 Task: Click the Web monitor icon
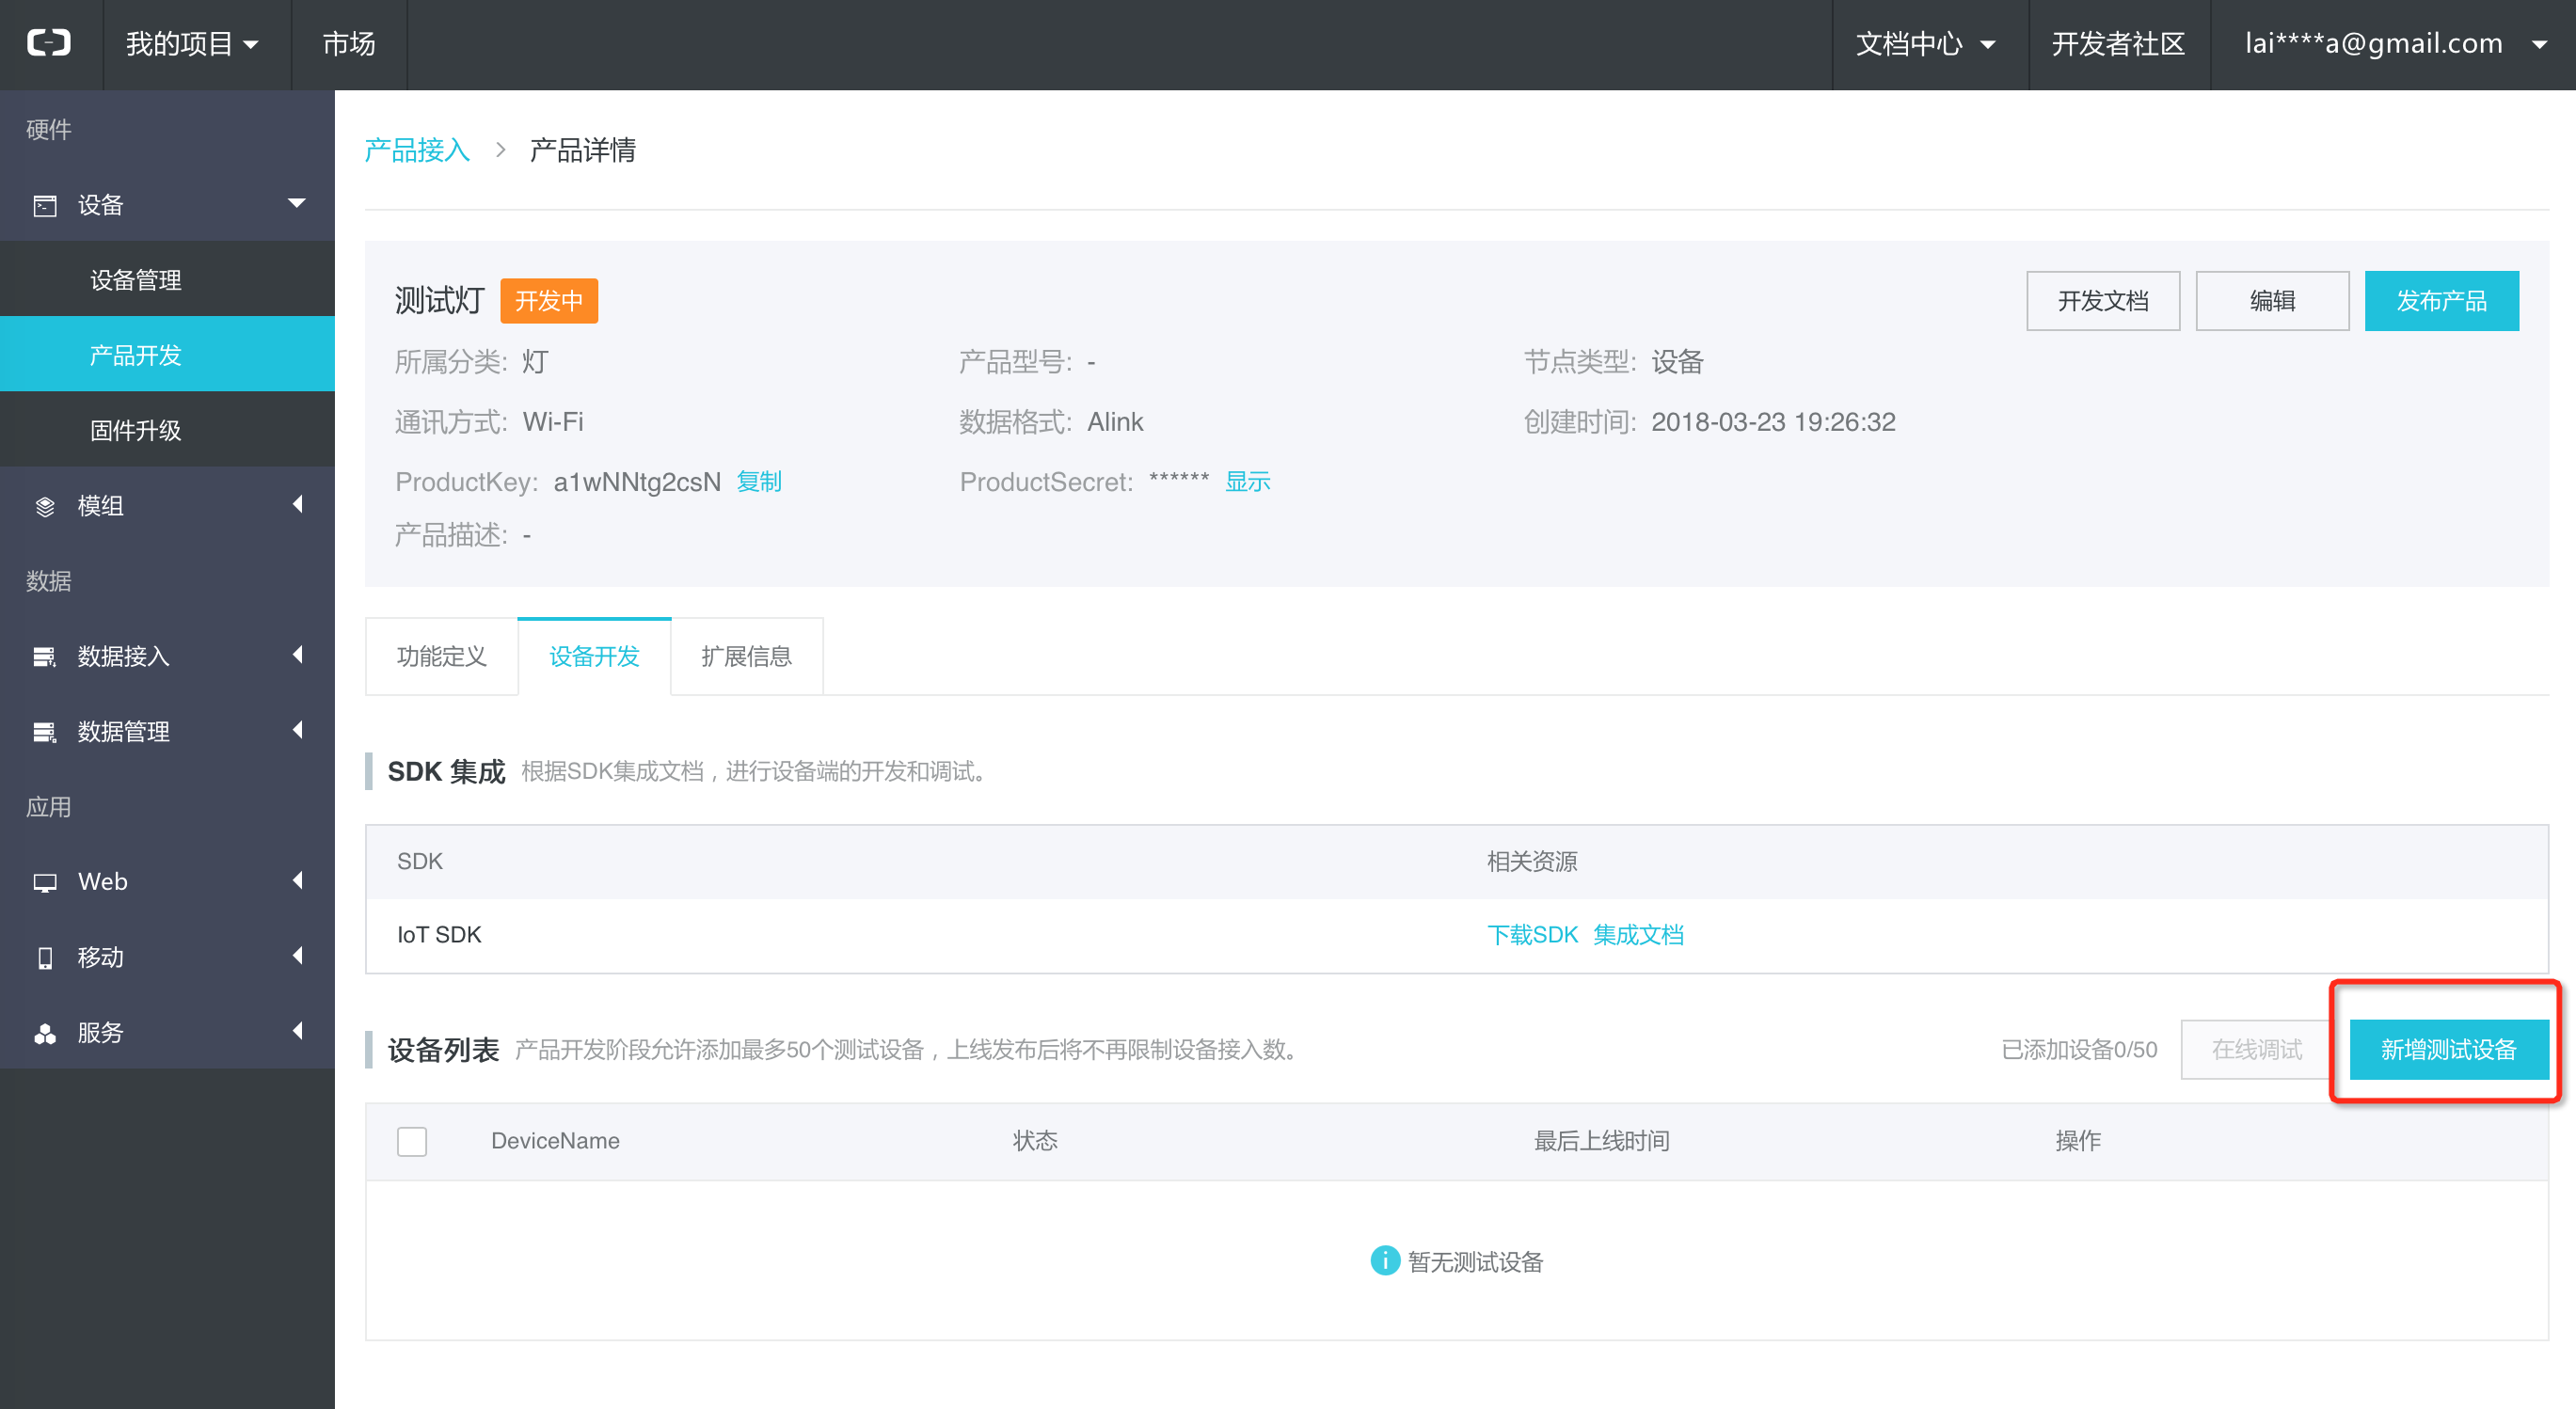point(45,882)
